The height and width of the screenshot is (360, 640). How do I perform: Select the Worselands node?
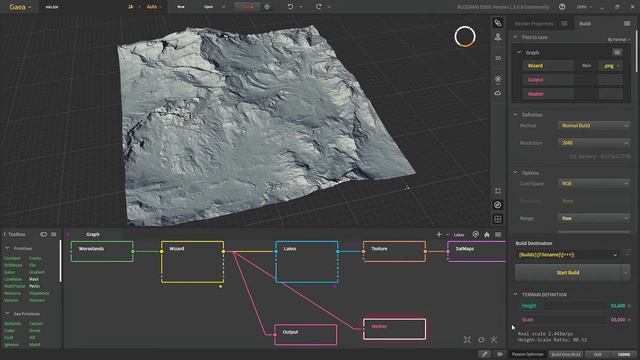102,251
